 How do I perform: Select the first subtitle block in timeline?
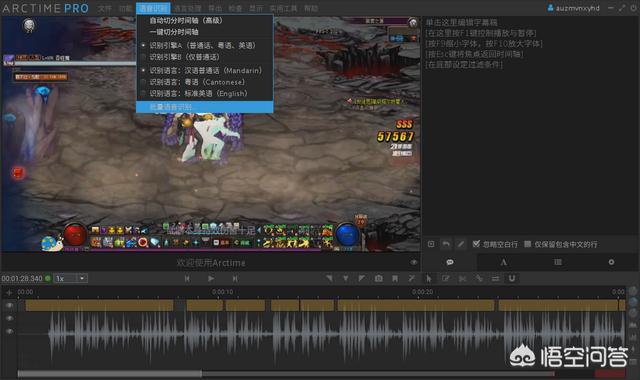[99, 305]
